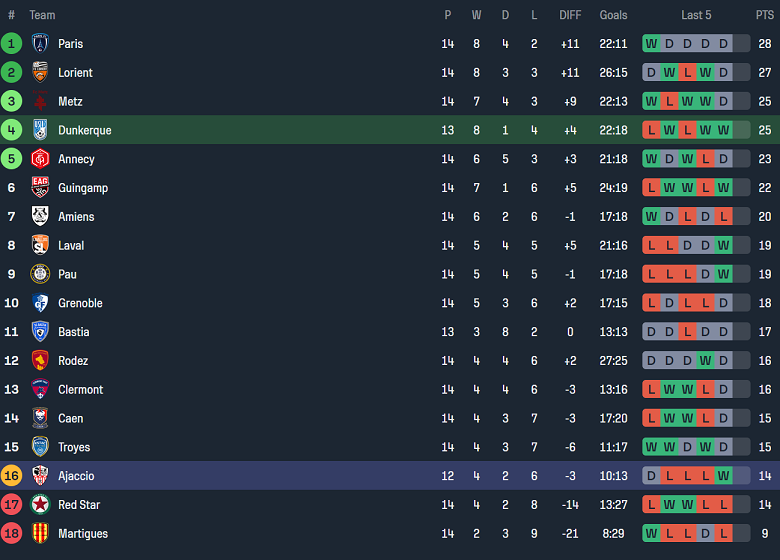Click the Martigues striped crest icon
The width and height of the screenshot is (780, 560).
(40, 534)
